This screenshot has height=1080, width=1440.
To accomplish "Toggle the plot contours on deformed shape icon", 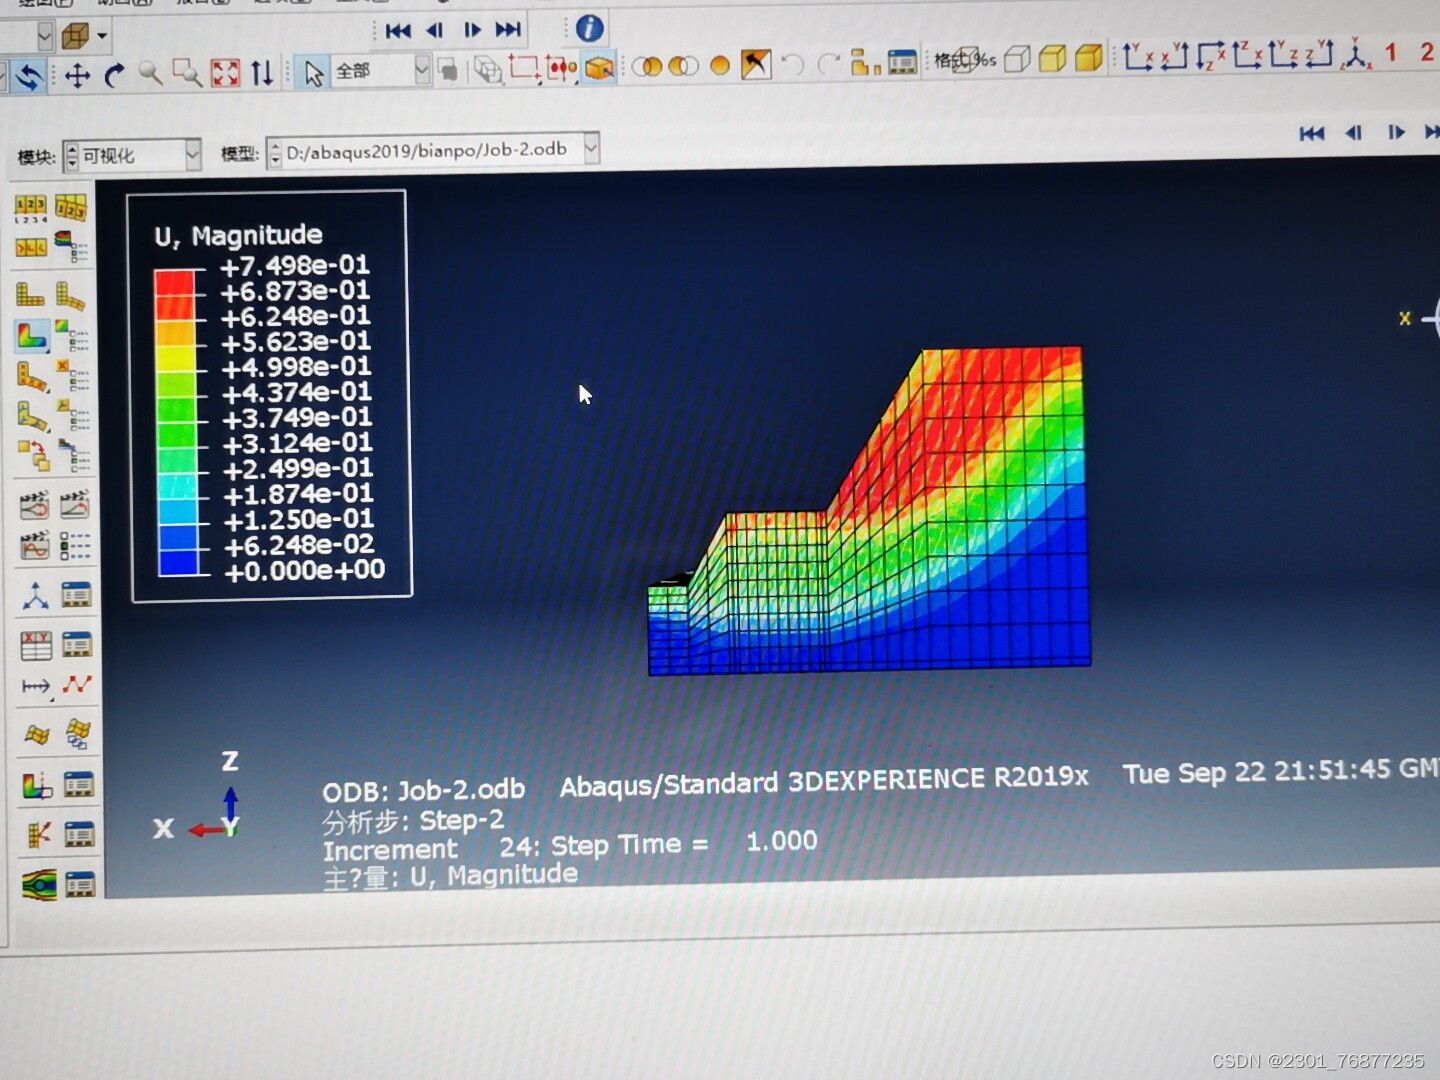I will pos(32,336).
